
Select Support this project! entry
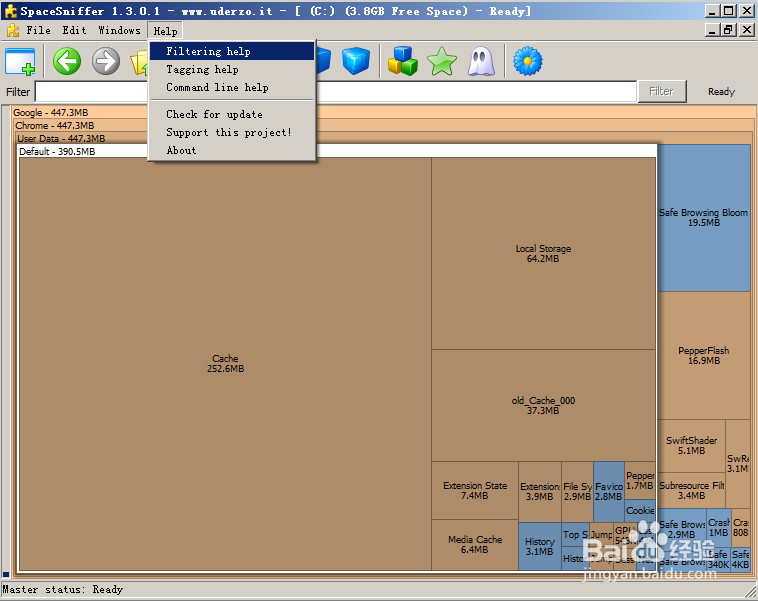232,132
